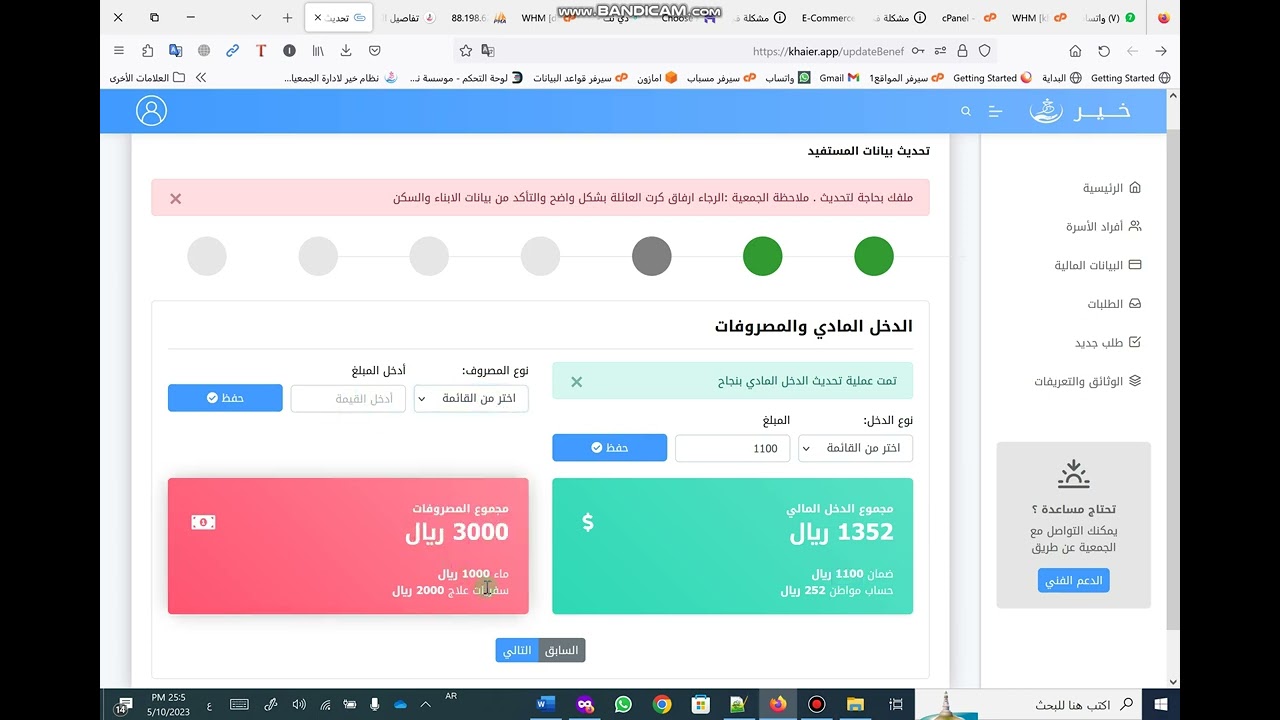The image size is (1280, 720).
Task: Reload the page with browser refresh
Action: 1104,50
